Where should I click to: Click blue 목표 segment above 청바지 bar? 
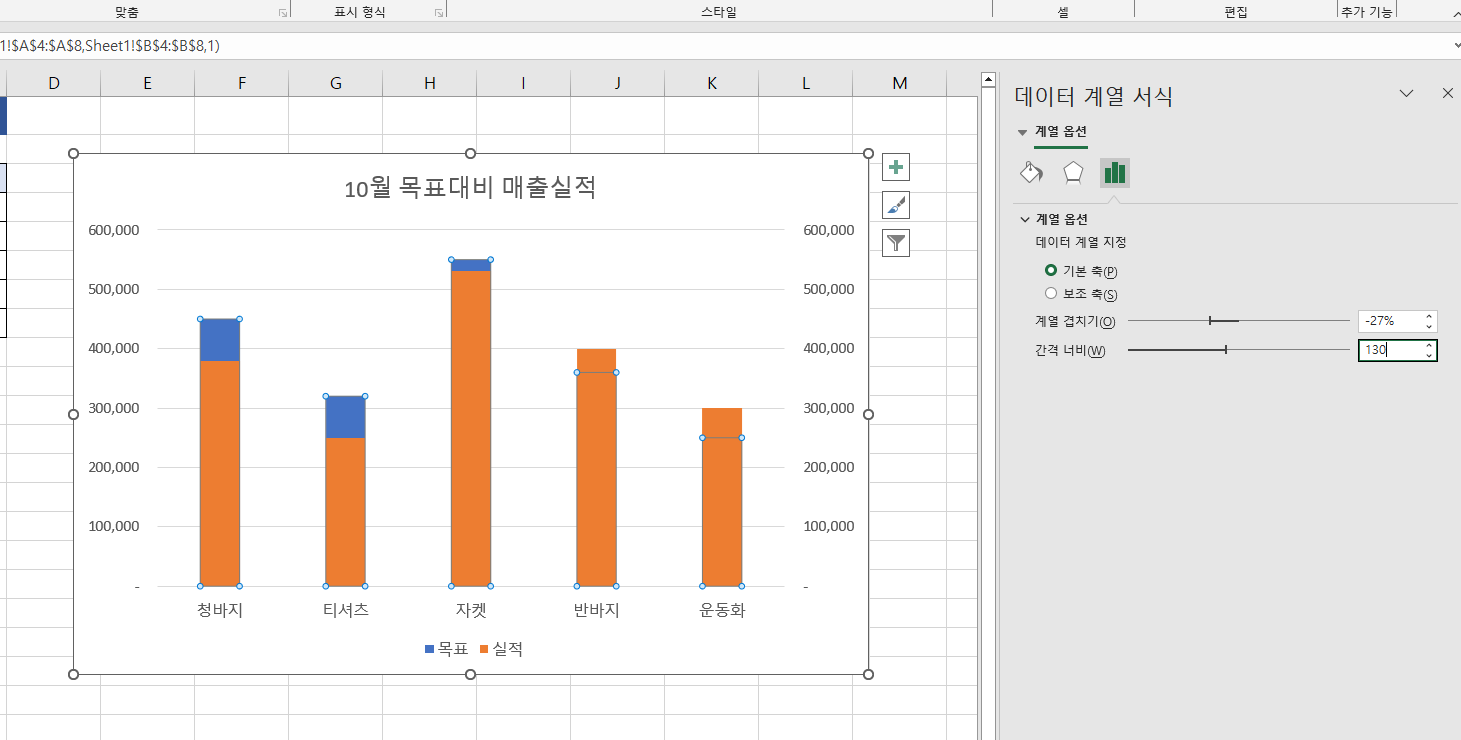220,340
